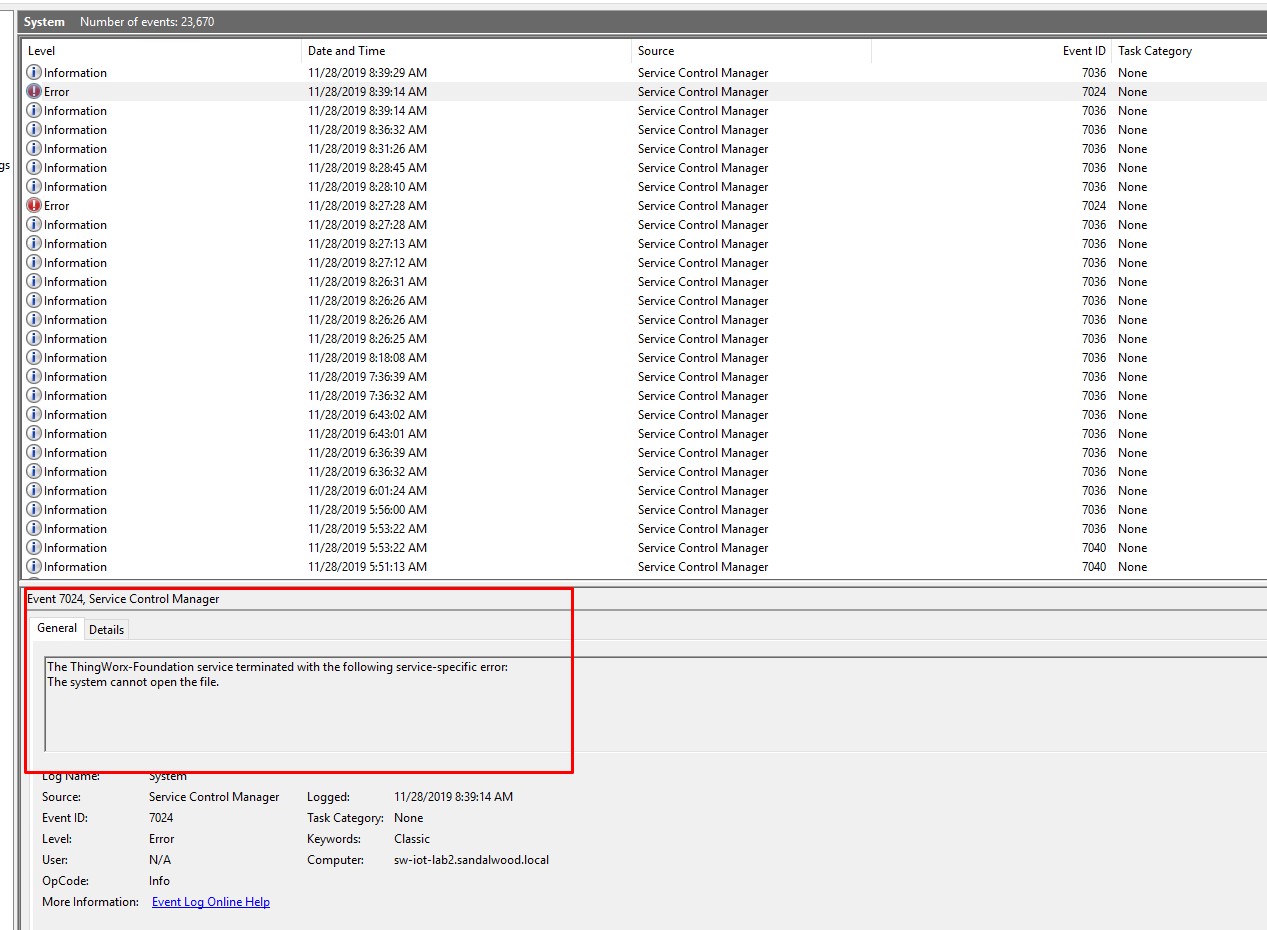Switch to the Details tab
1267x930 pixels.
tap(106, 628)
